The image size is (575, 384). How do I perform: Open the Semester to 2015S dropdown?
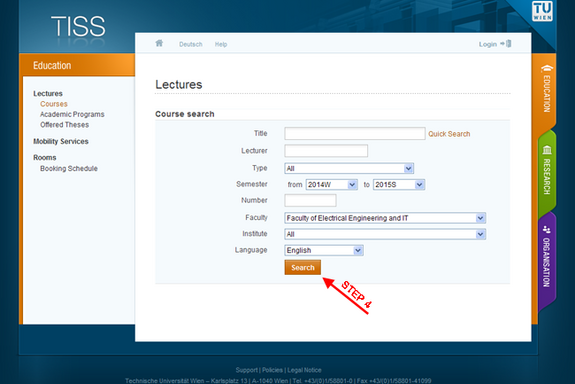(399, 184)
